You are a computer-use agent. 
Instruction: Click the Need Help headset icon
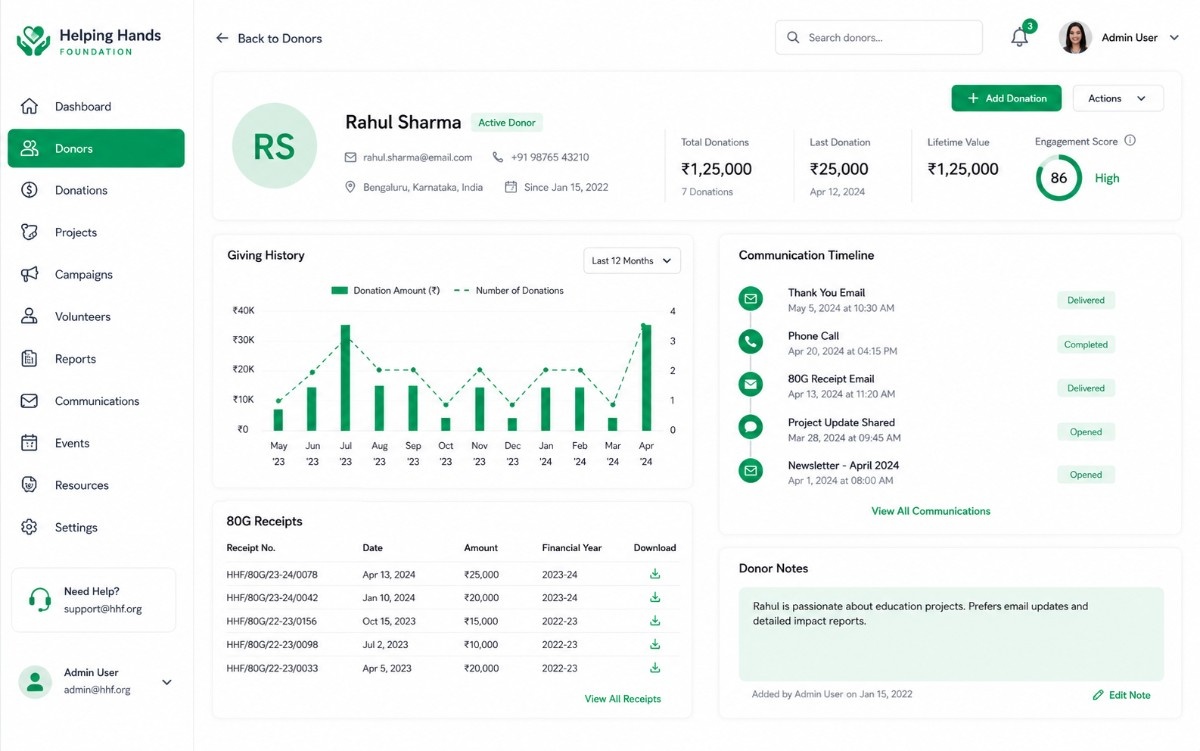(40, 599)
